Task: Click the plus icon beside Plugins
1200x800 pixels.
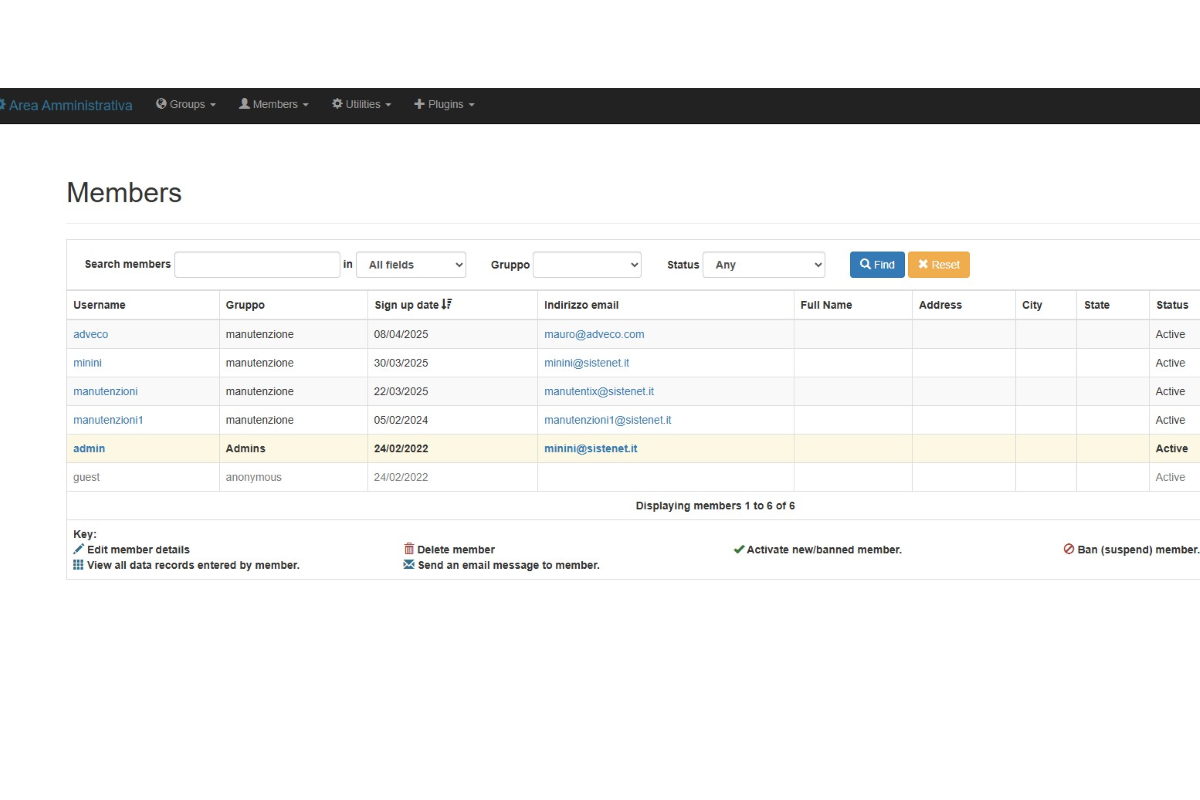Action: click(x=420, y=104)
